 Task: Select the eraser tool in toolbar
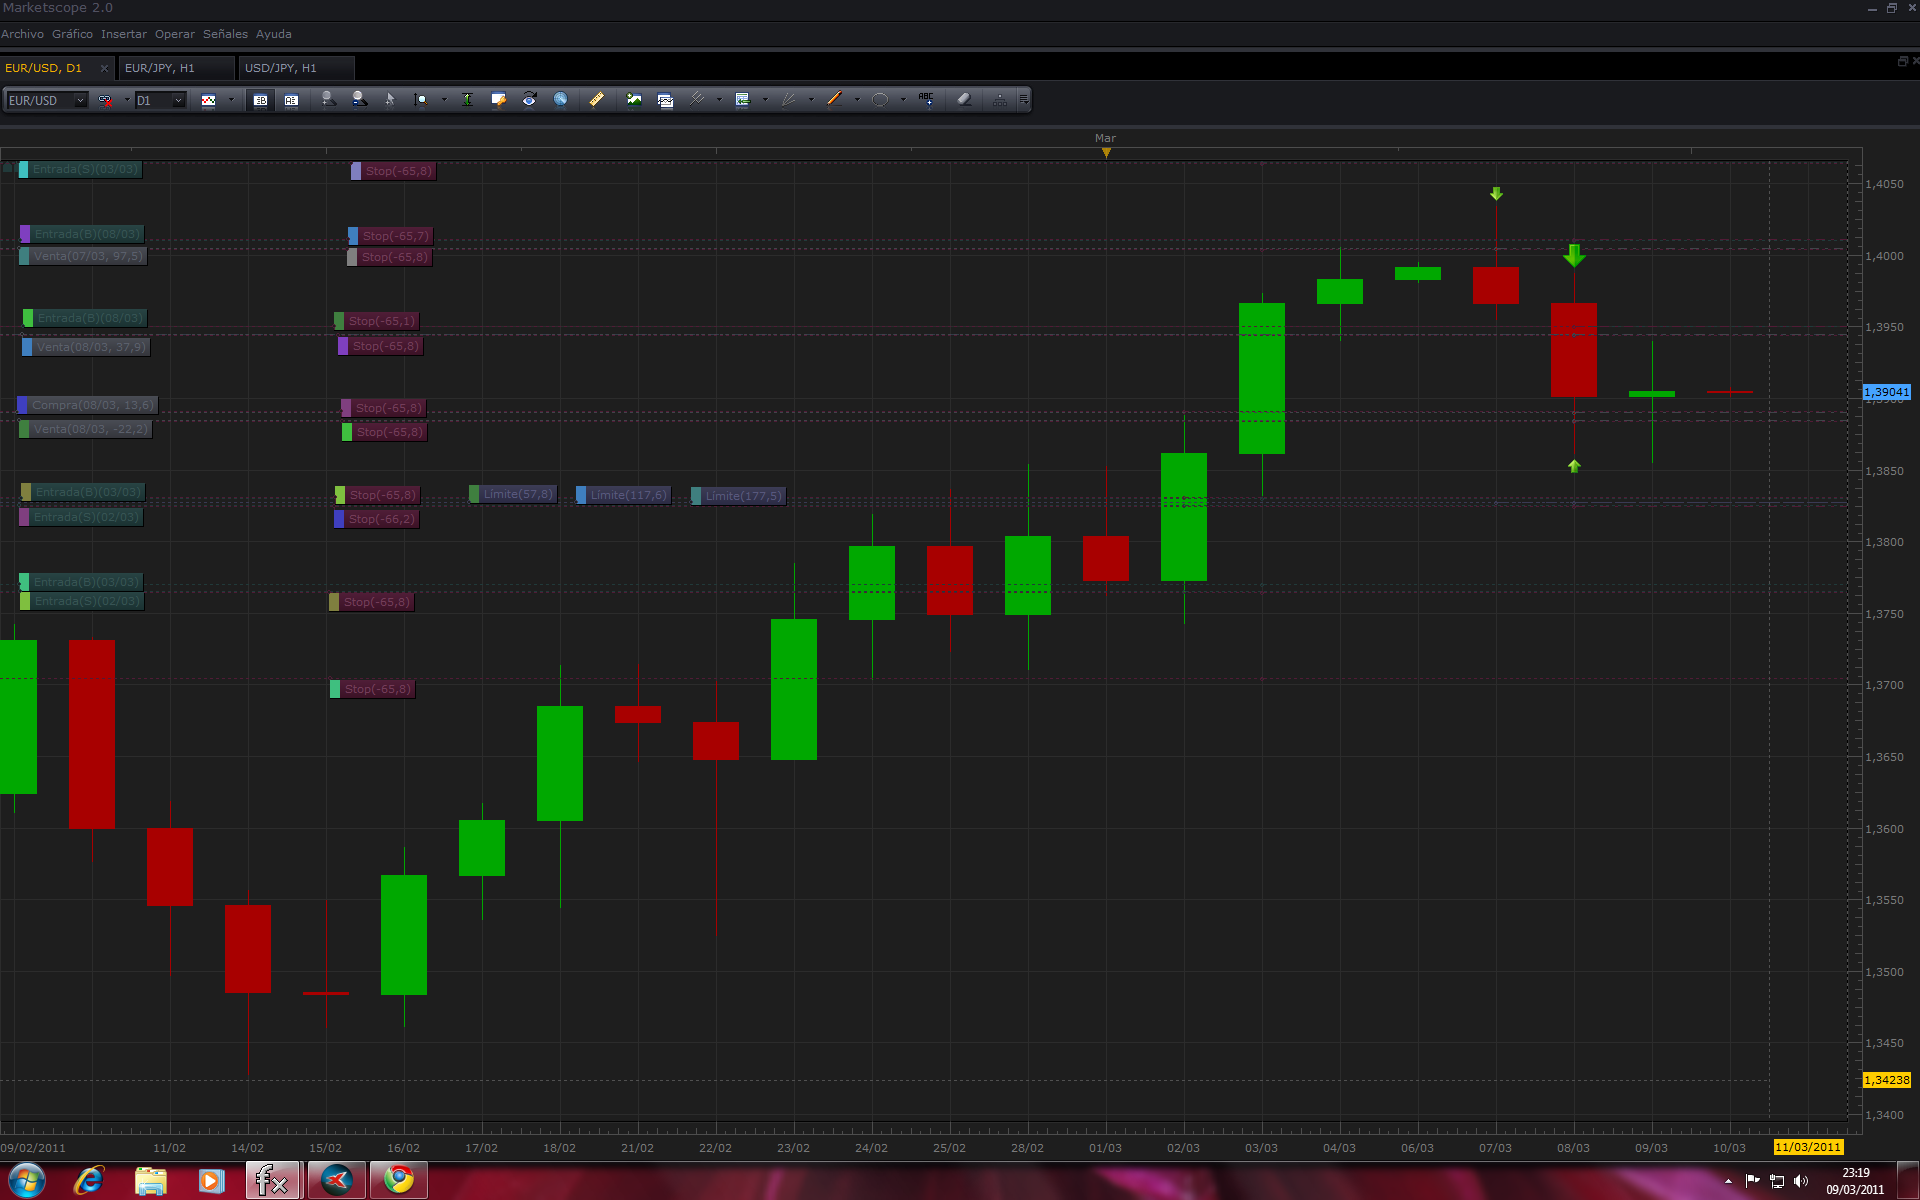pyautogui.click(x=964, y=99)
